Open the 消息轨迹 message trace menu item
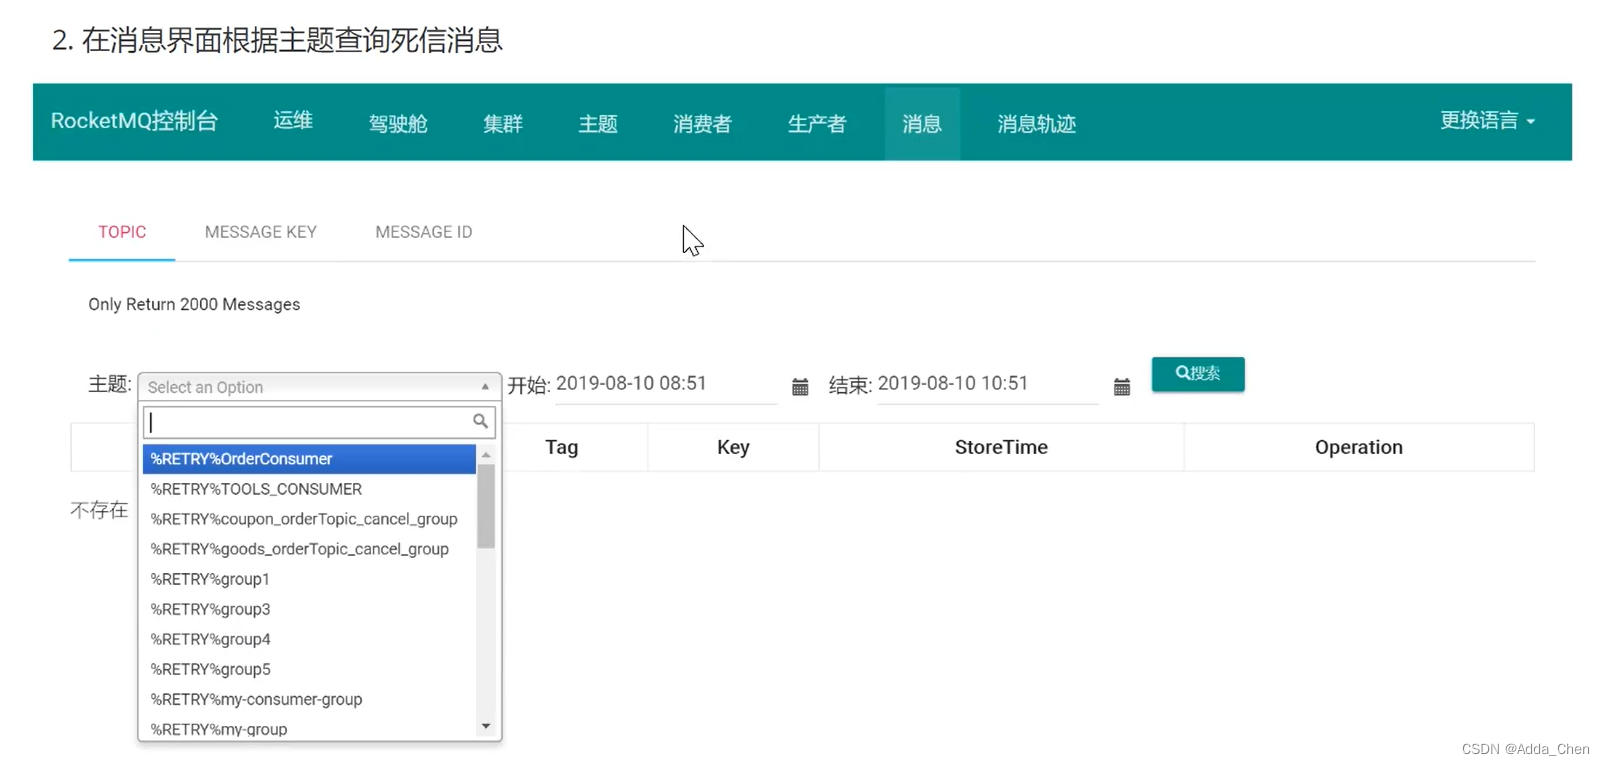This screenshot has height=765, width=1605. pyautogui.click(x=1037, y=124)
